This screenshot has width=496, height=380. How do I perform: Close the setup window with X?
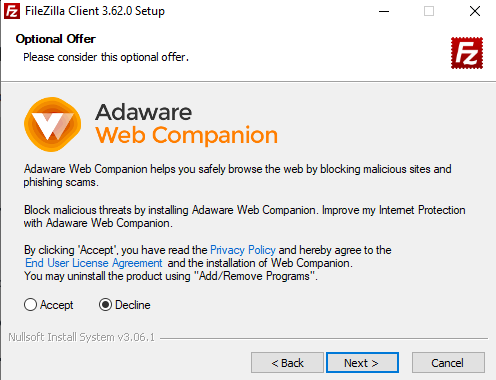point(475,11)
